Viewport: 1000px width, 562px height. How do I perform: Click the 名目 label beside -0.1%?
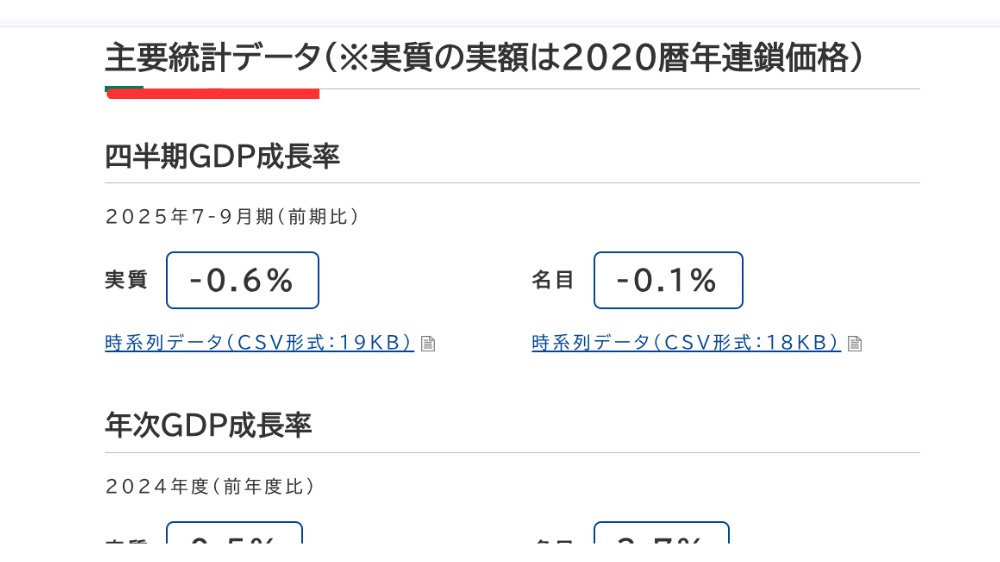pos(553,280)
